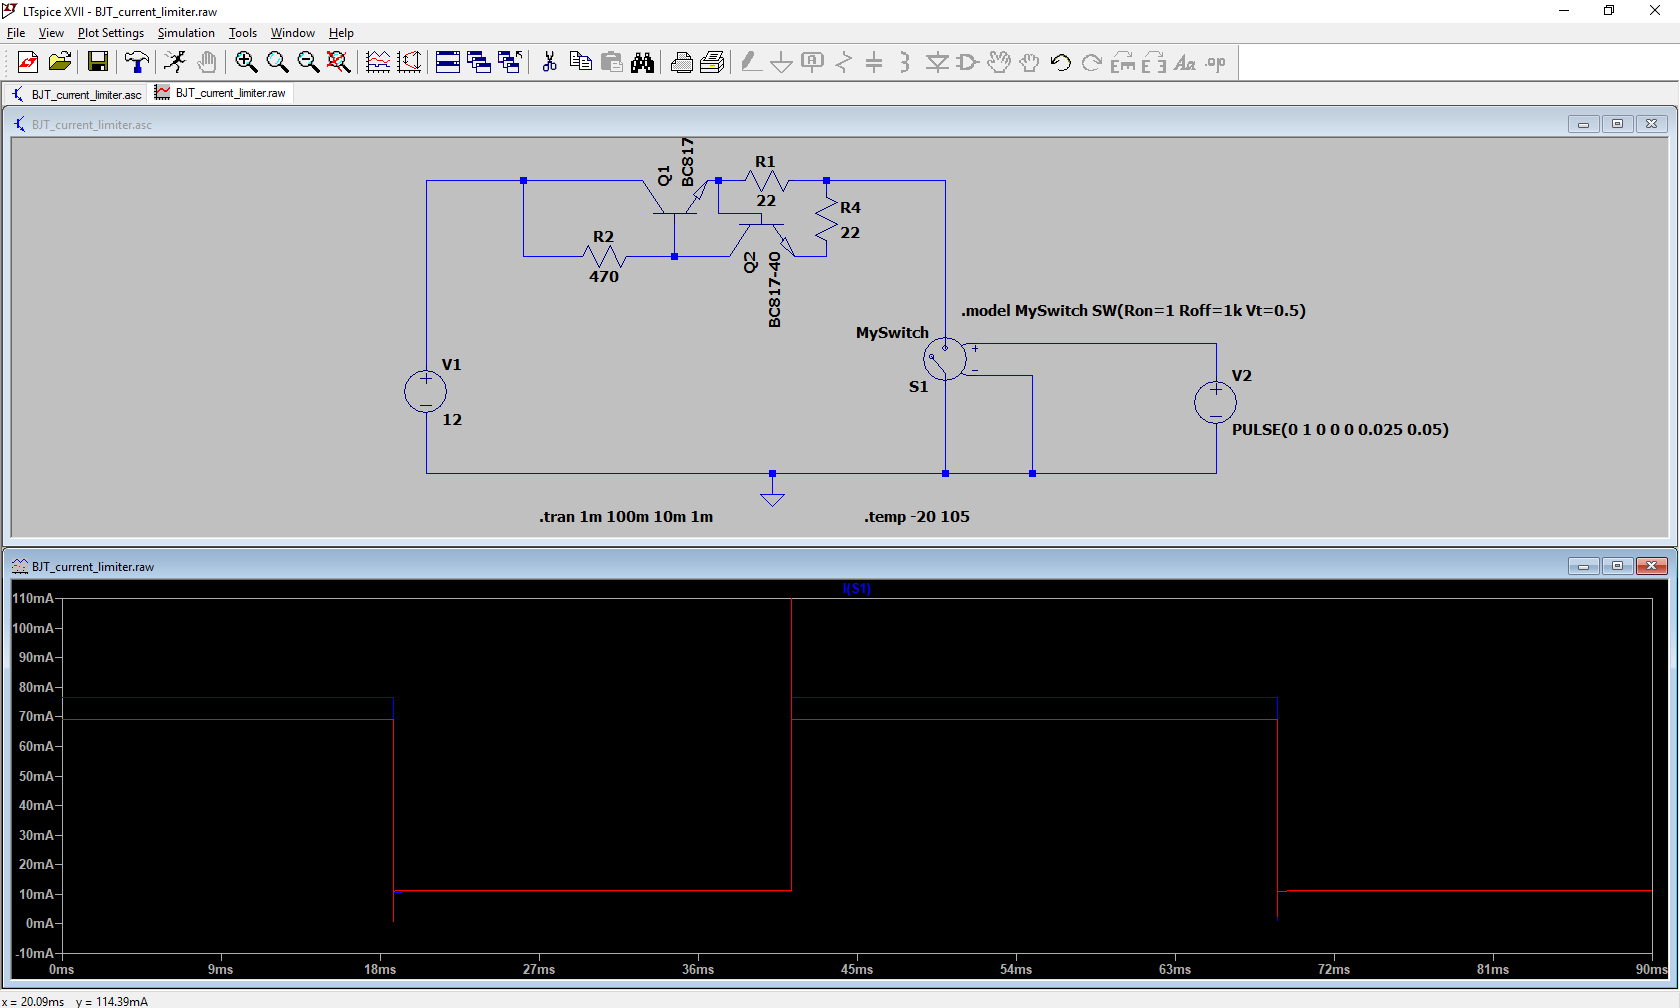Click the Print icon
This screenshot has height=1008, width=1680.
tap(682, 62)
